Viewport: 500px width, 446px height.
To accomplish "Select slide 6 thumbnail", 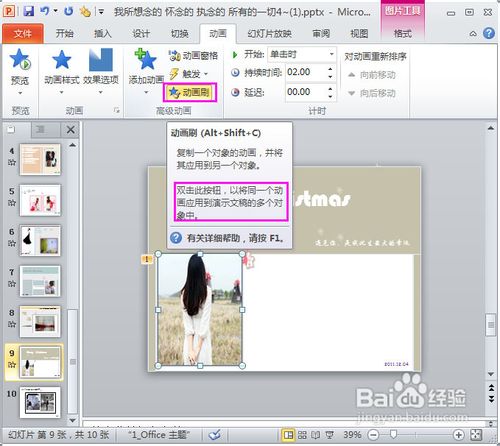I will 40,241.
